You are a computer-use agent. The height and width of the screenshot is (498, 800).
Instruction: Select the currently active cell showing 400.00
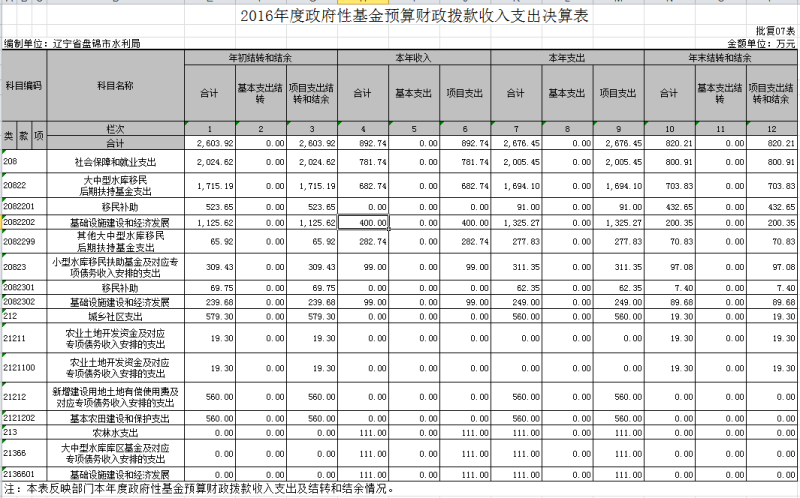click(363, 222)
